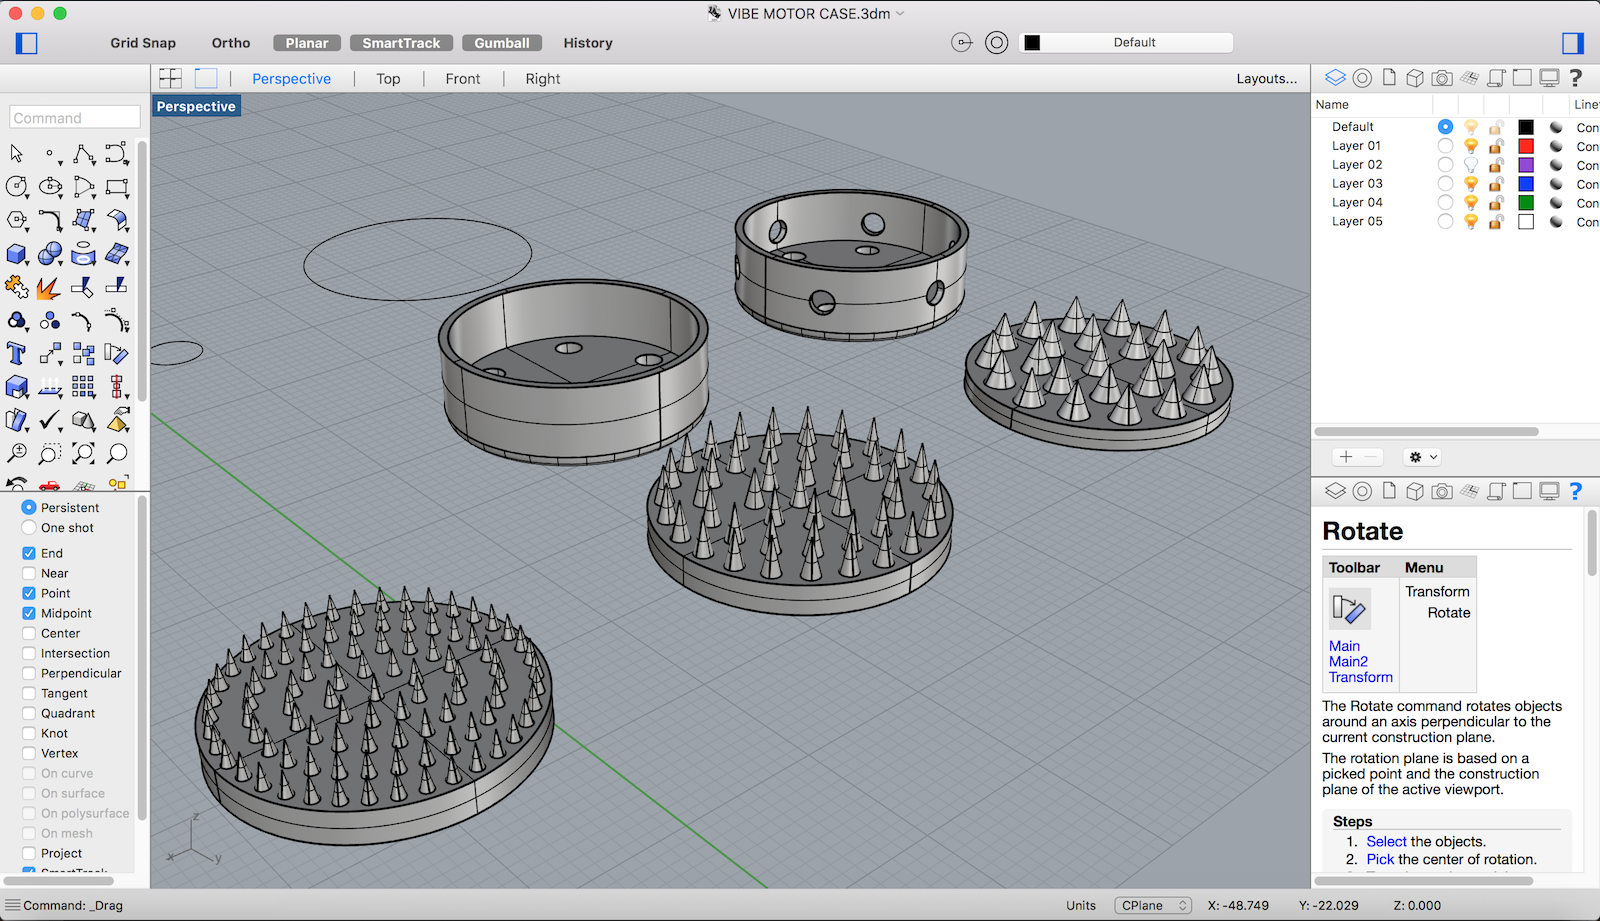Screen dimensions: 1600x921
Task: Open the CPlane dropdown in status bar
Action: coord(1153,905)
